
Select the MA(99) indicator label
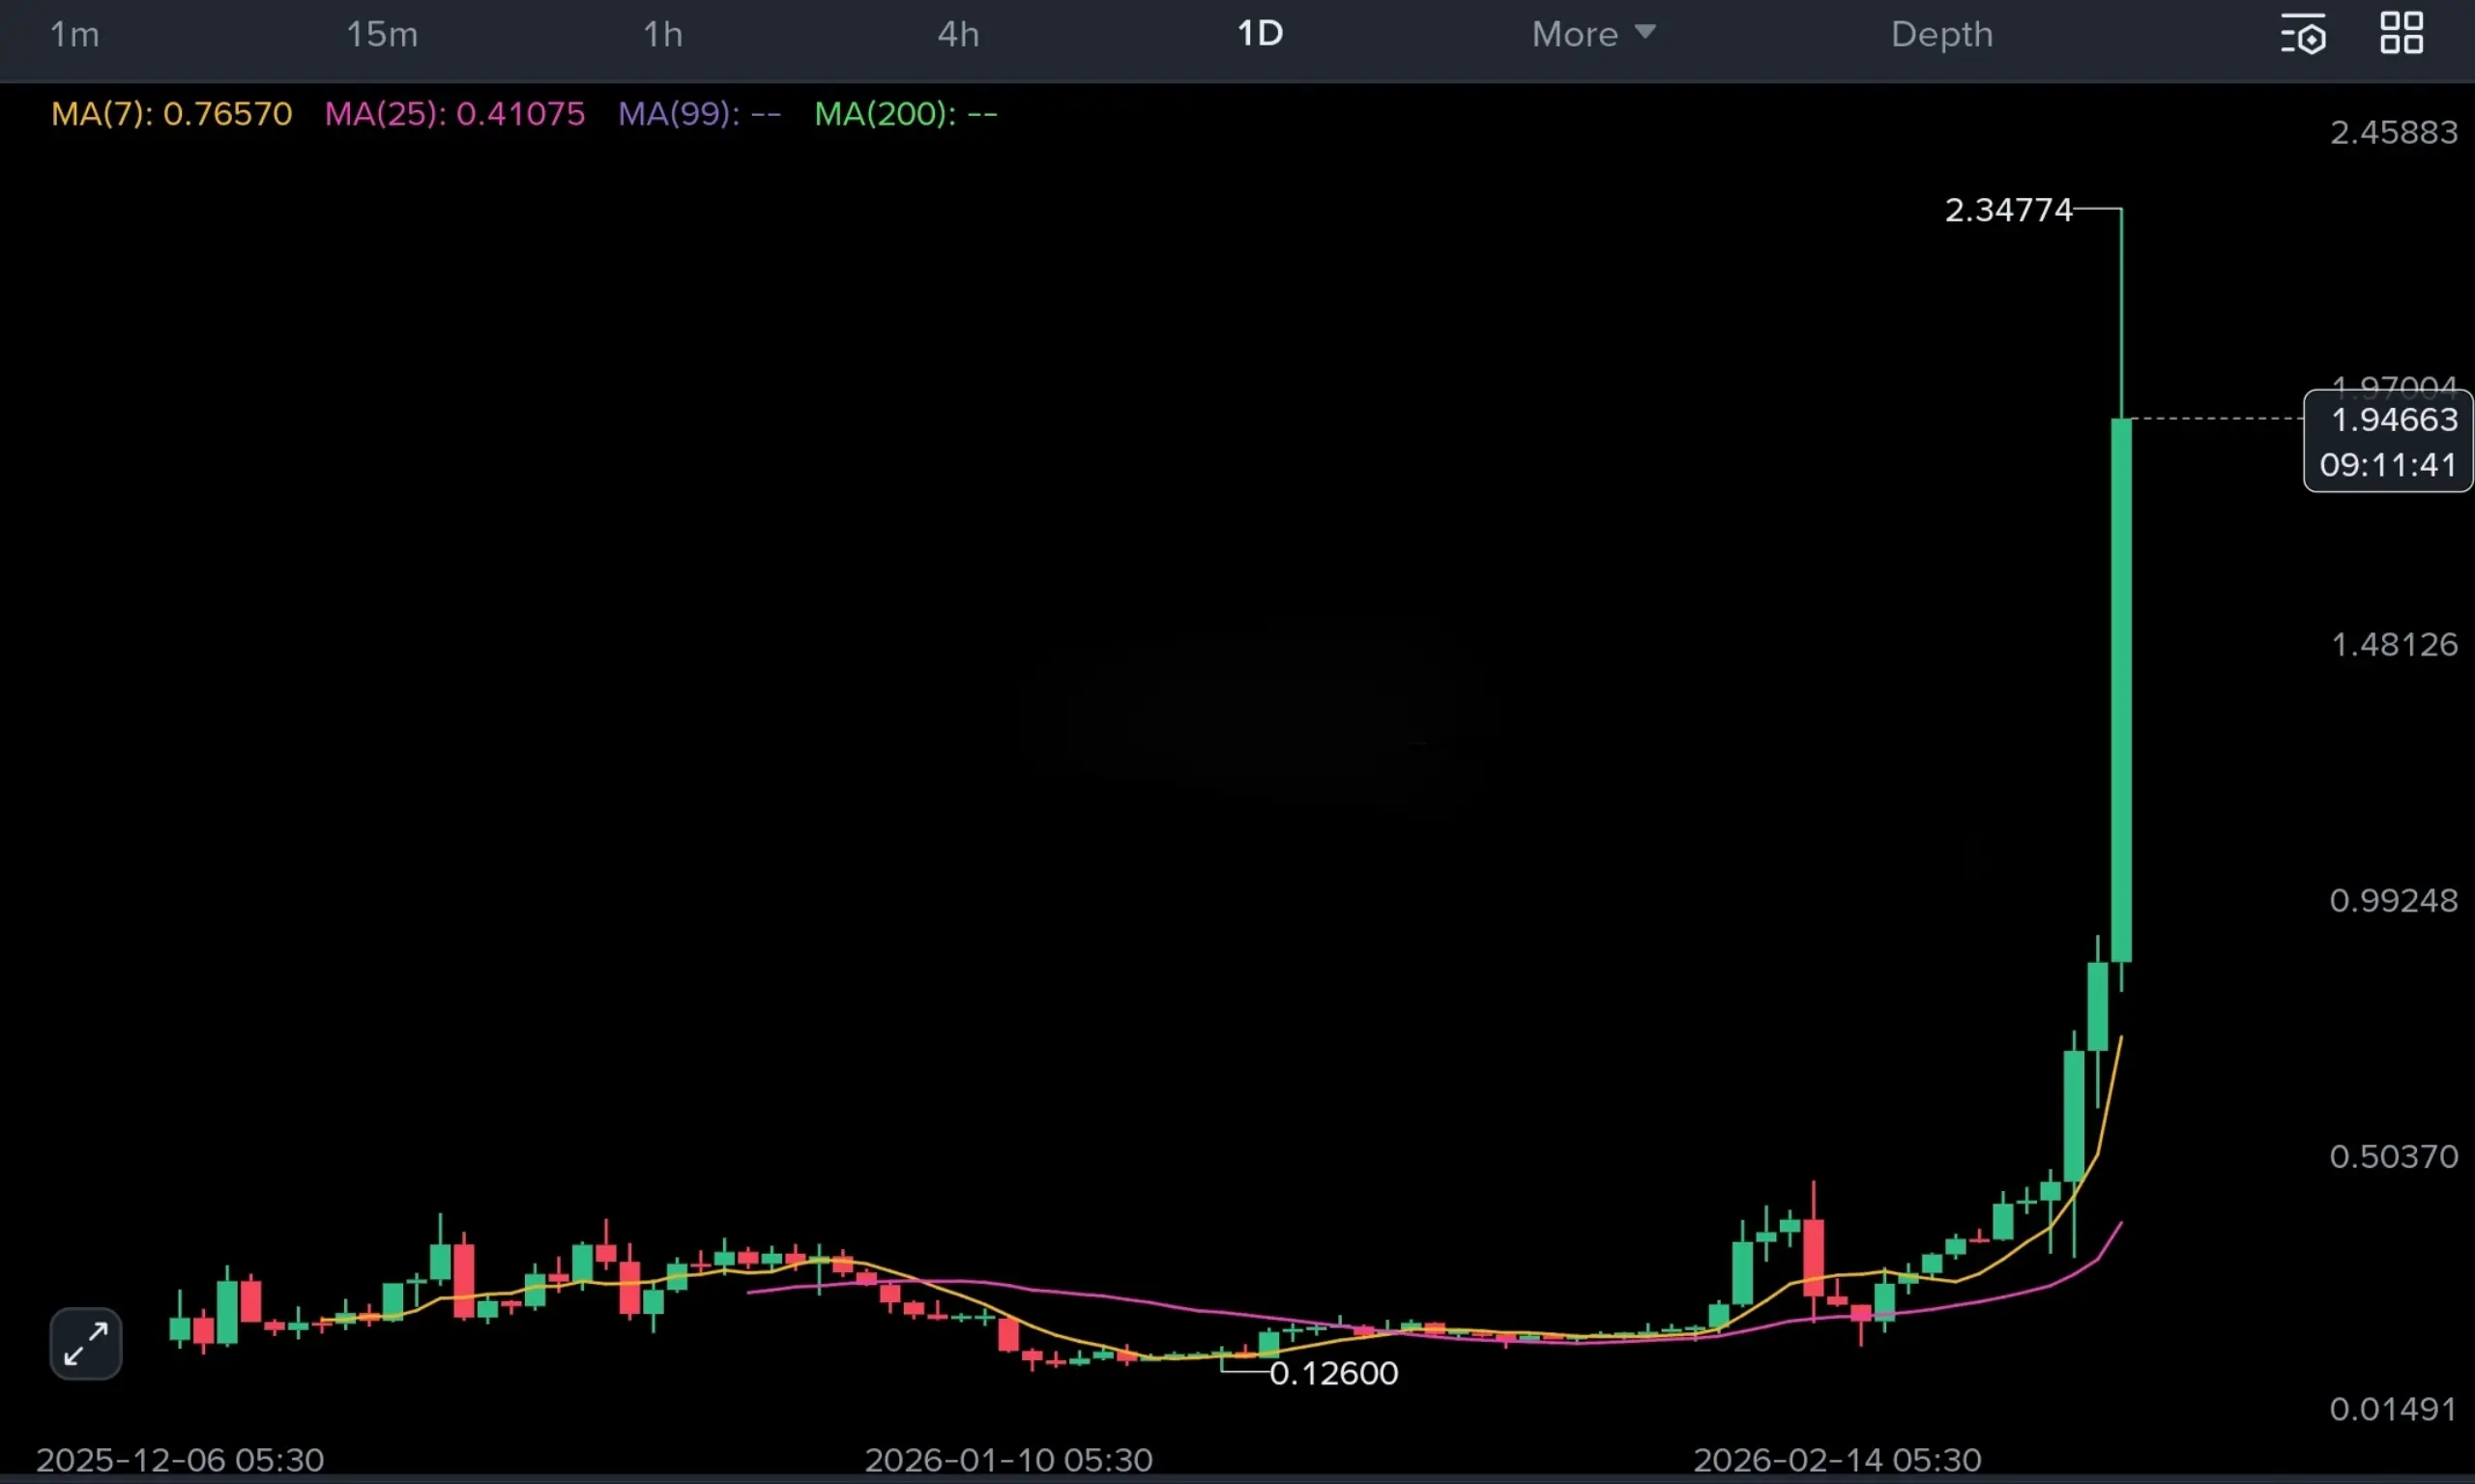699,114
